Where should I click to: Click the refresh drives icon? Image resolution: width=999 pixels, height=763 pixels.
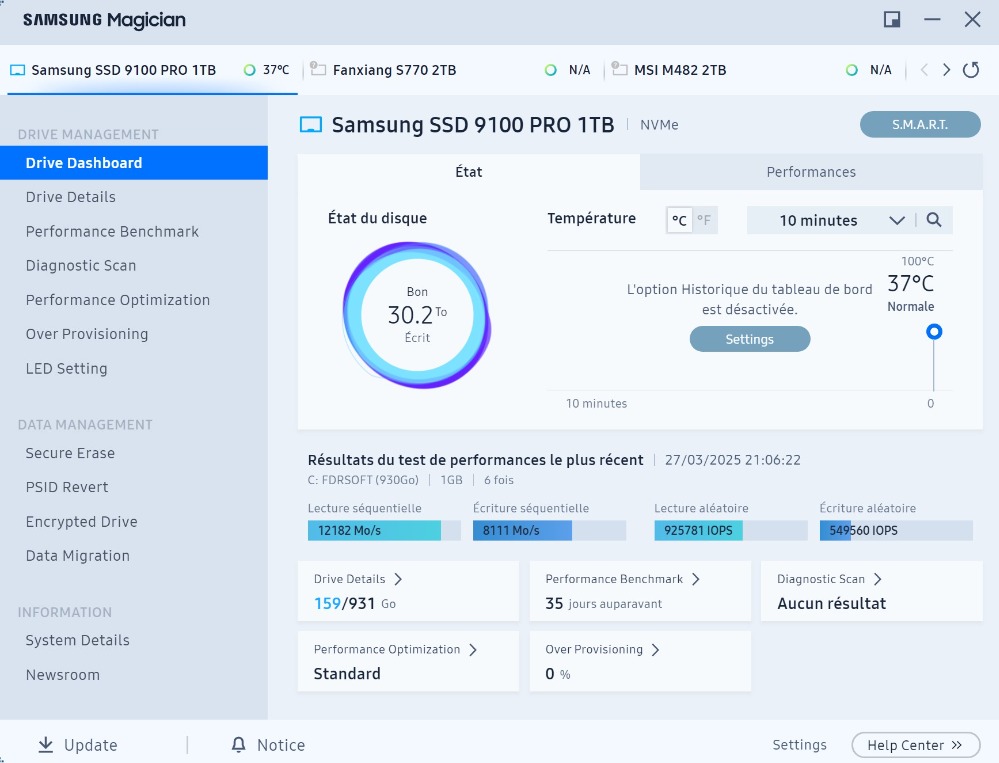click(x=970, y=70)
